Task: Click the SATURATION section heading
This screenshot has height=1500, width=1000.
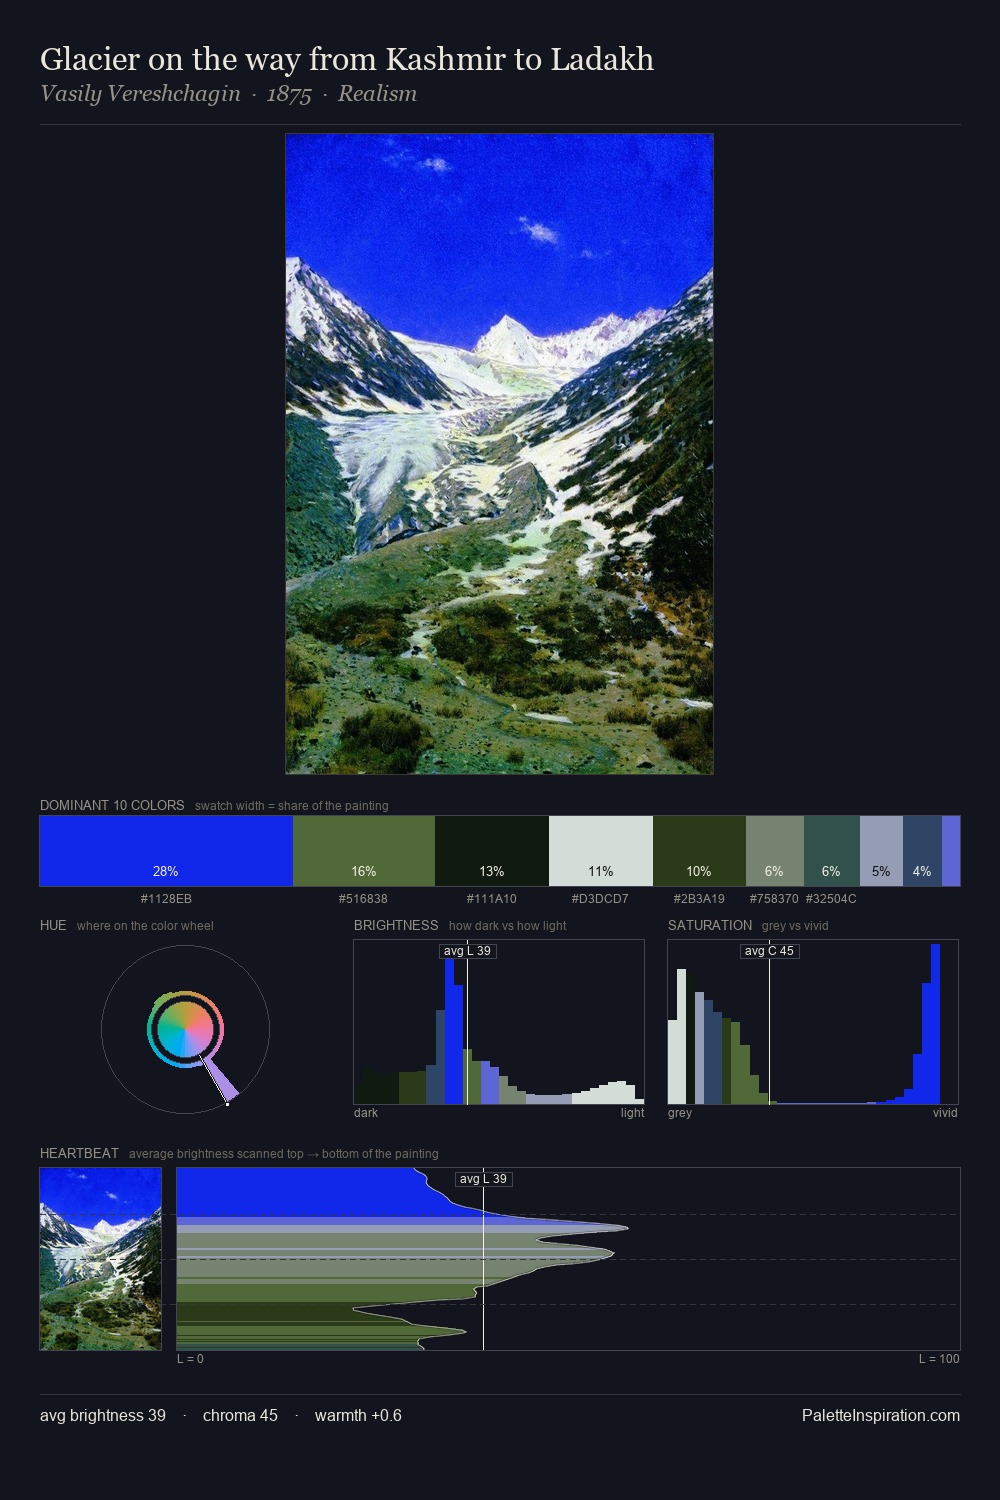Action: (x=710, y=925)
